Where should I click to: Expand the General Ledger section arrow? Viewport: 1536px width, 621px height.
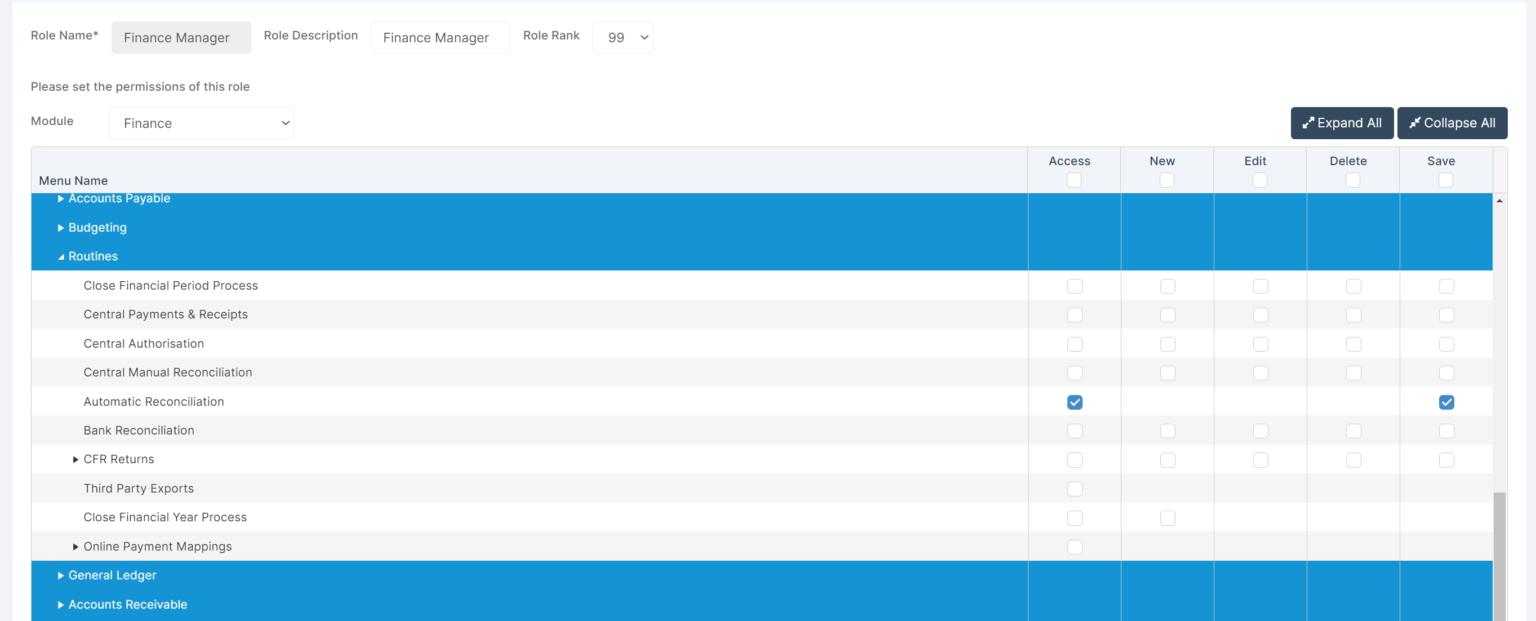(x=61, y=576)
